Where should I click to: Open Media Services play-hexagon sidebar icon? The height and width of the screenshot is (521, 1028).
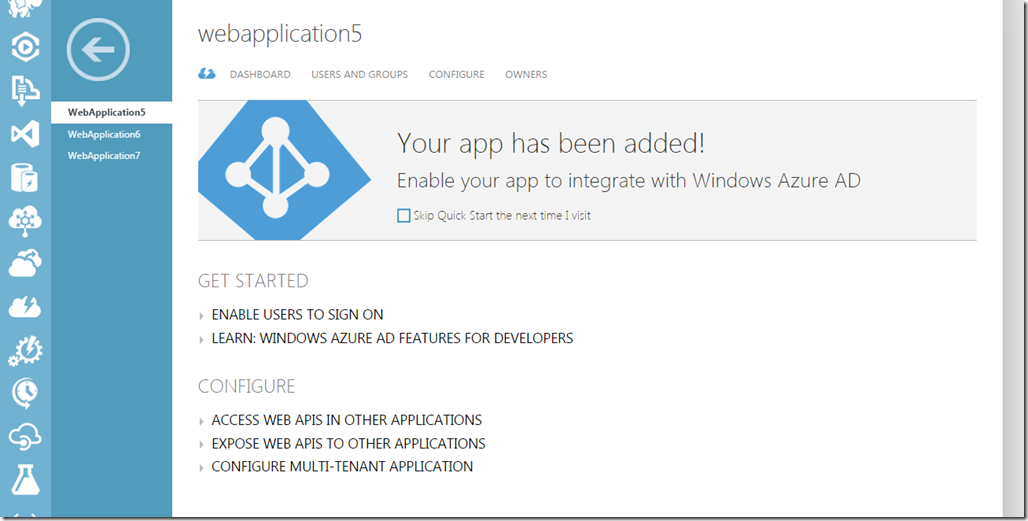point(25,47)
